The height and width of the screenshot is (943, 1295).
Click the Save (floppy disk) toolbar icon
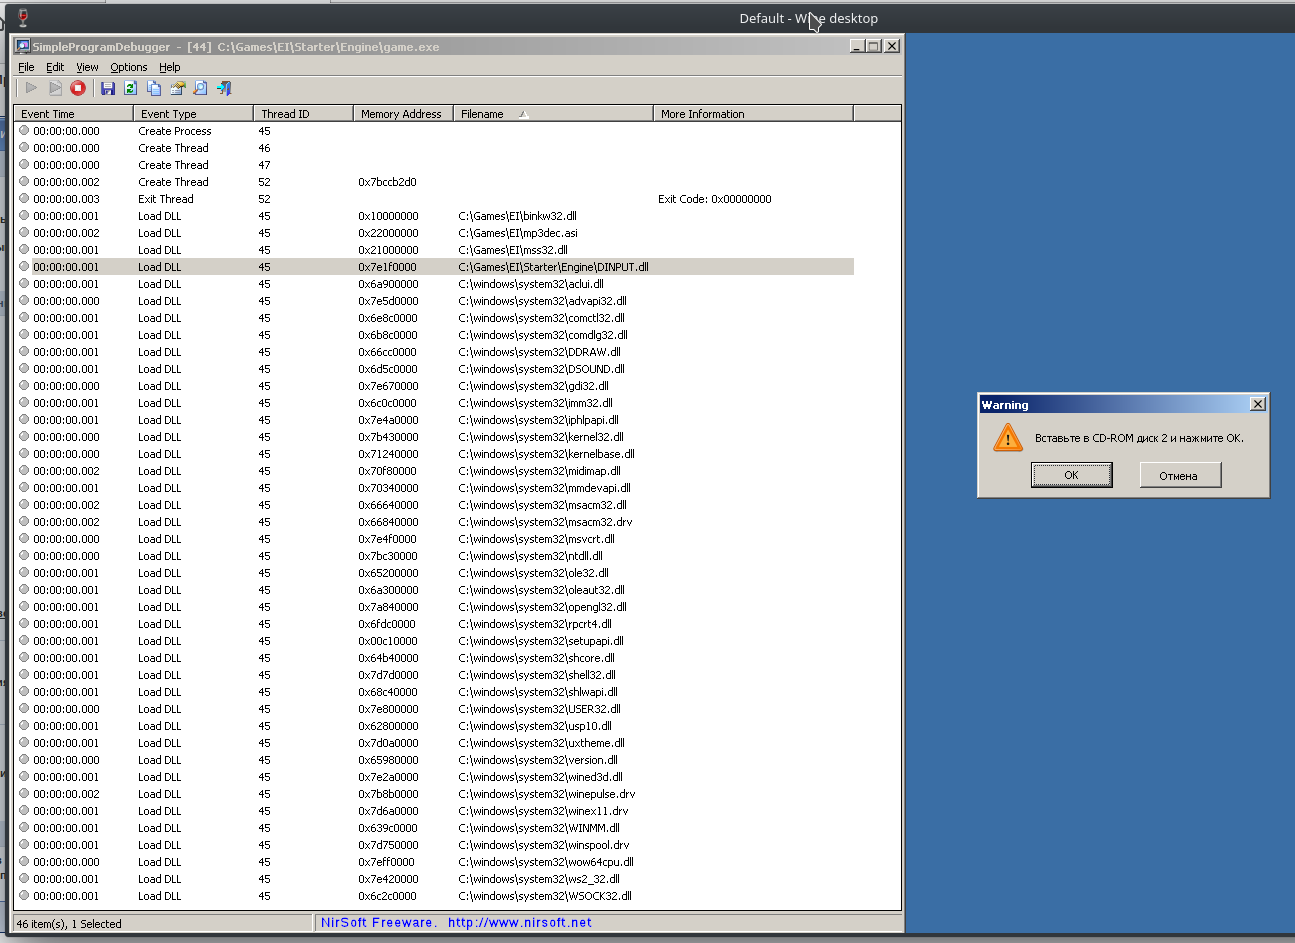(x=108, y=88)
